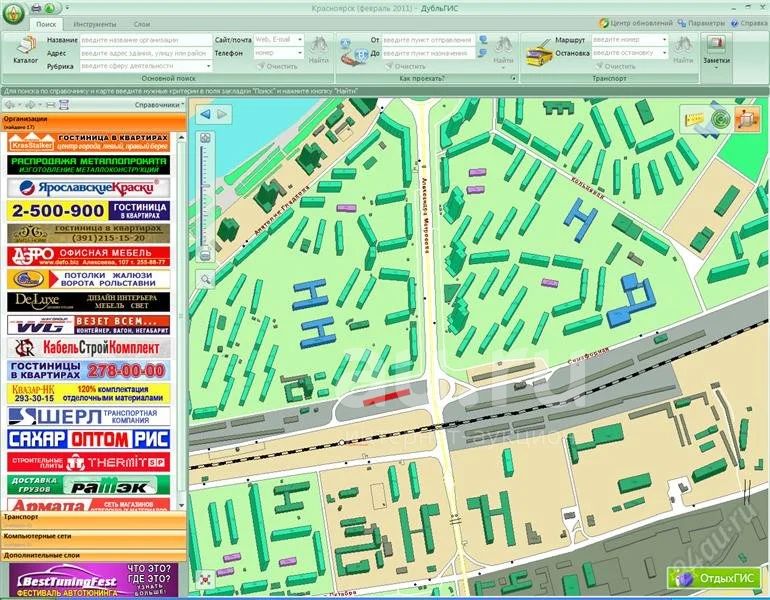Click Очистить in Транспорт group

(x=615, y=66)
